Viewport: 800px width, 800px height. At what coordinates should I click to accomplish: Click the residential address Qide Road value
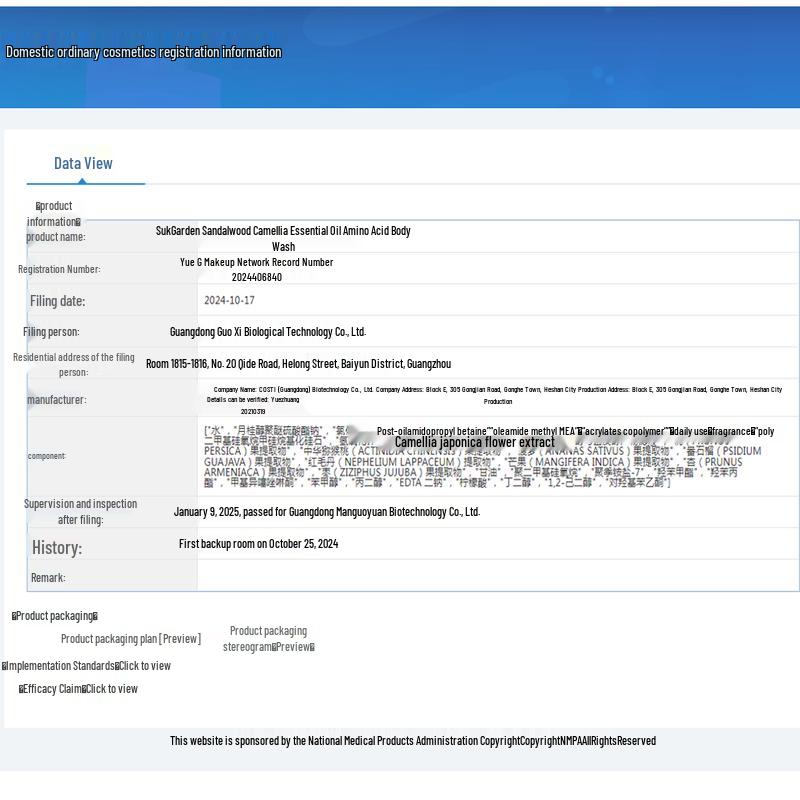tap(298, 364)
